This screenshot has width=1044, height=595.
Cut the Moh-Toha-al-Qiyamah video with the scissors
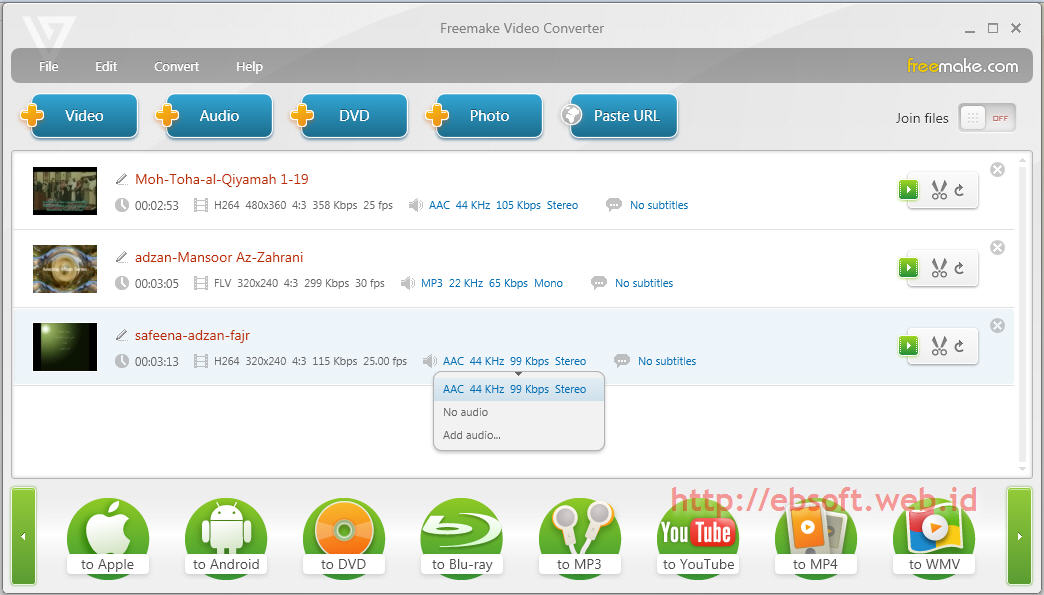[x=939, y=190]
